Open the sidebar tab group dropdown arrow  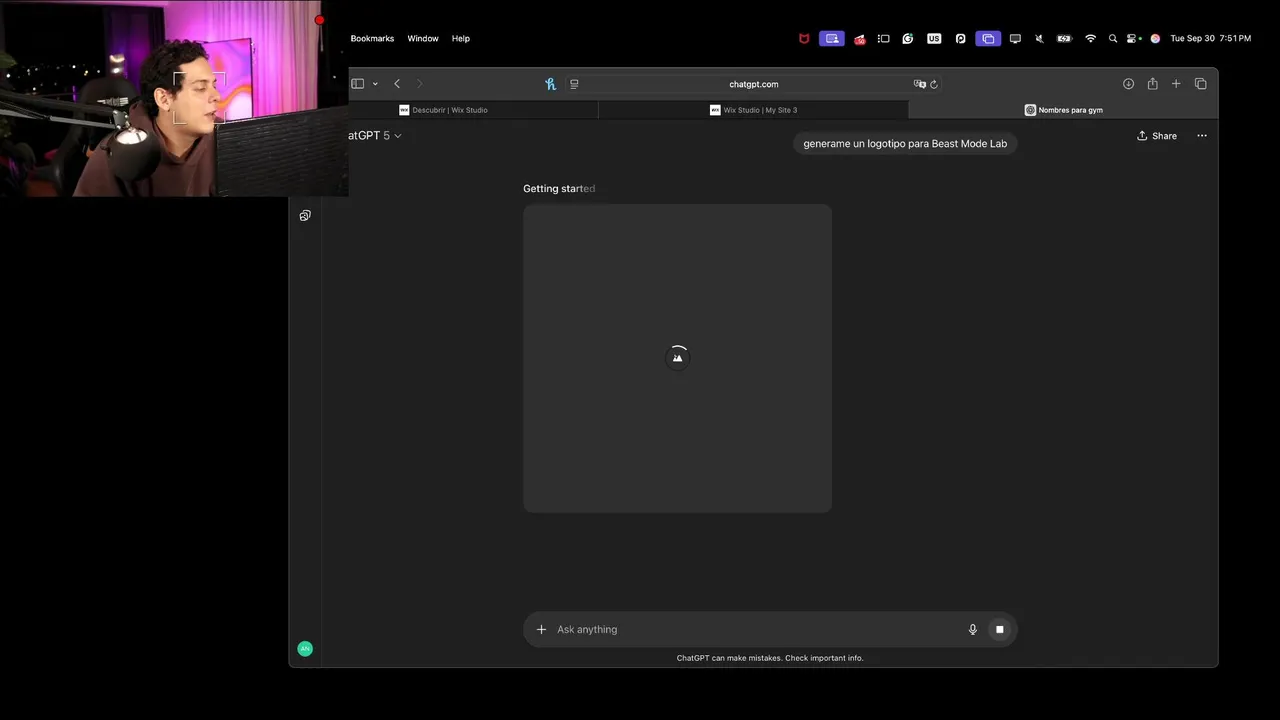click(375, 84)
